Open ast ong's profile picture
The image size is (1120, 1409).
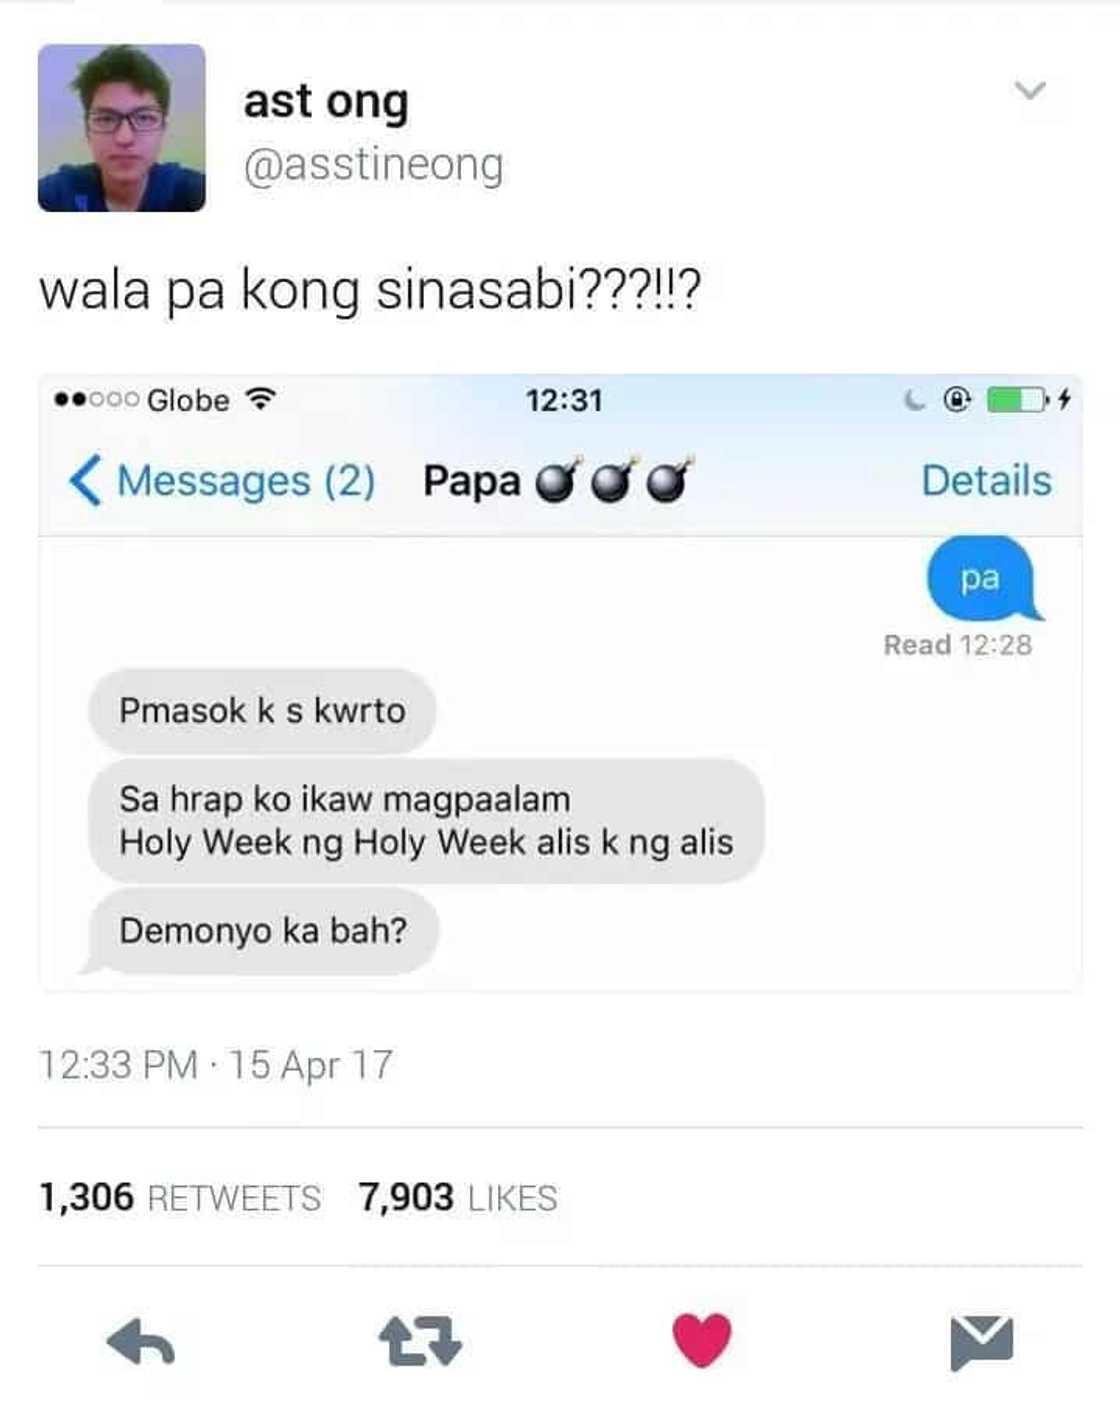coord(122,128)
